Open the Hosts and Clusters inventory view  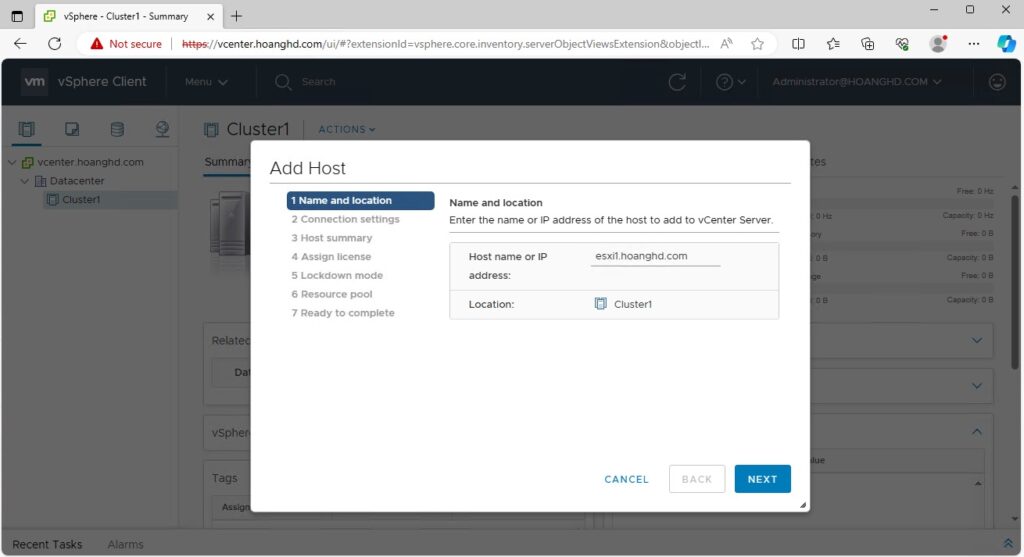27,129
